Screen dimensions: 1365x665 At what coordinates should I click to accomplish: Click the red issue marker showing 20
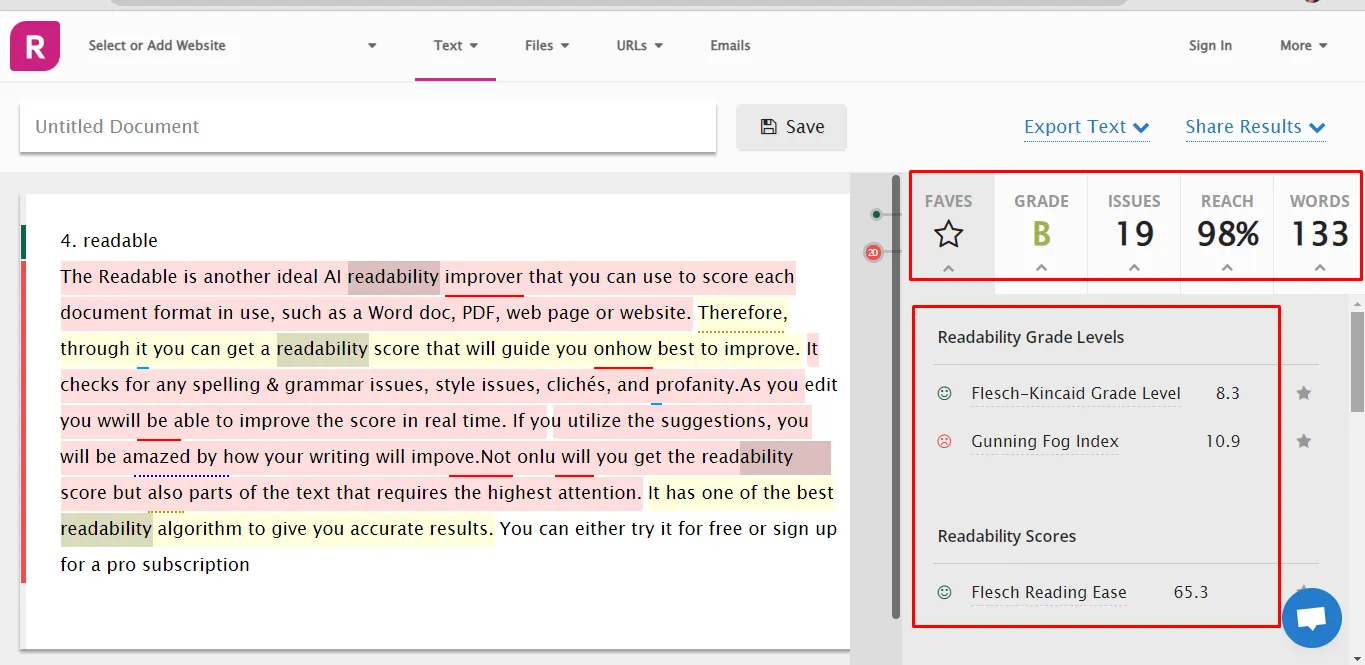pos(873,253)
